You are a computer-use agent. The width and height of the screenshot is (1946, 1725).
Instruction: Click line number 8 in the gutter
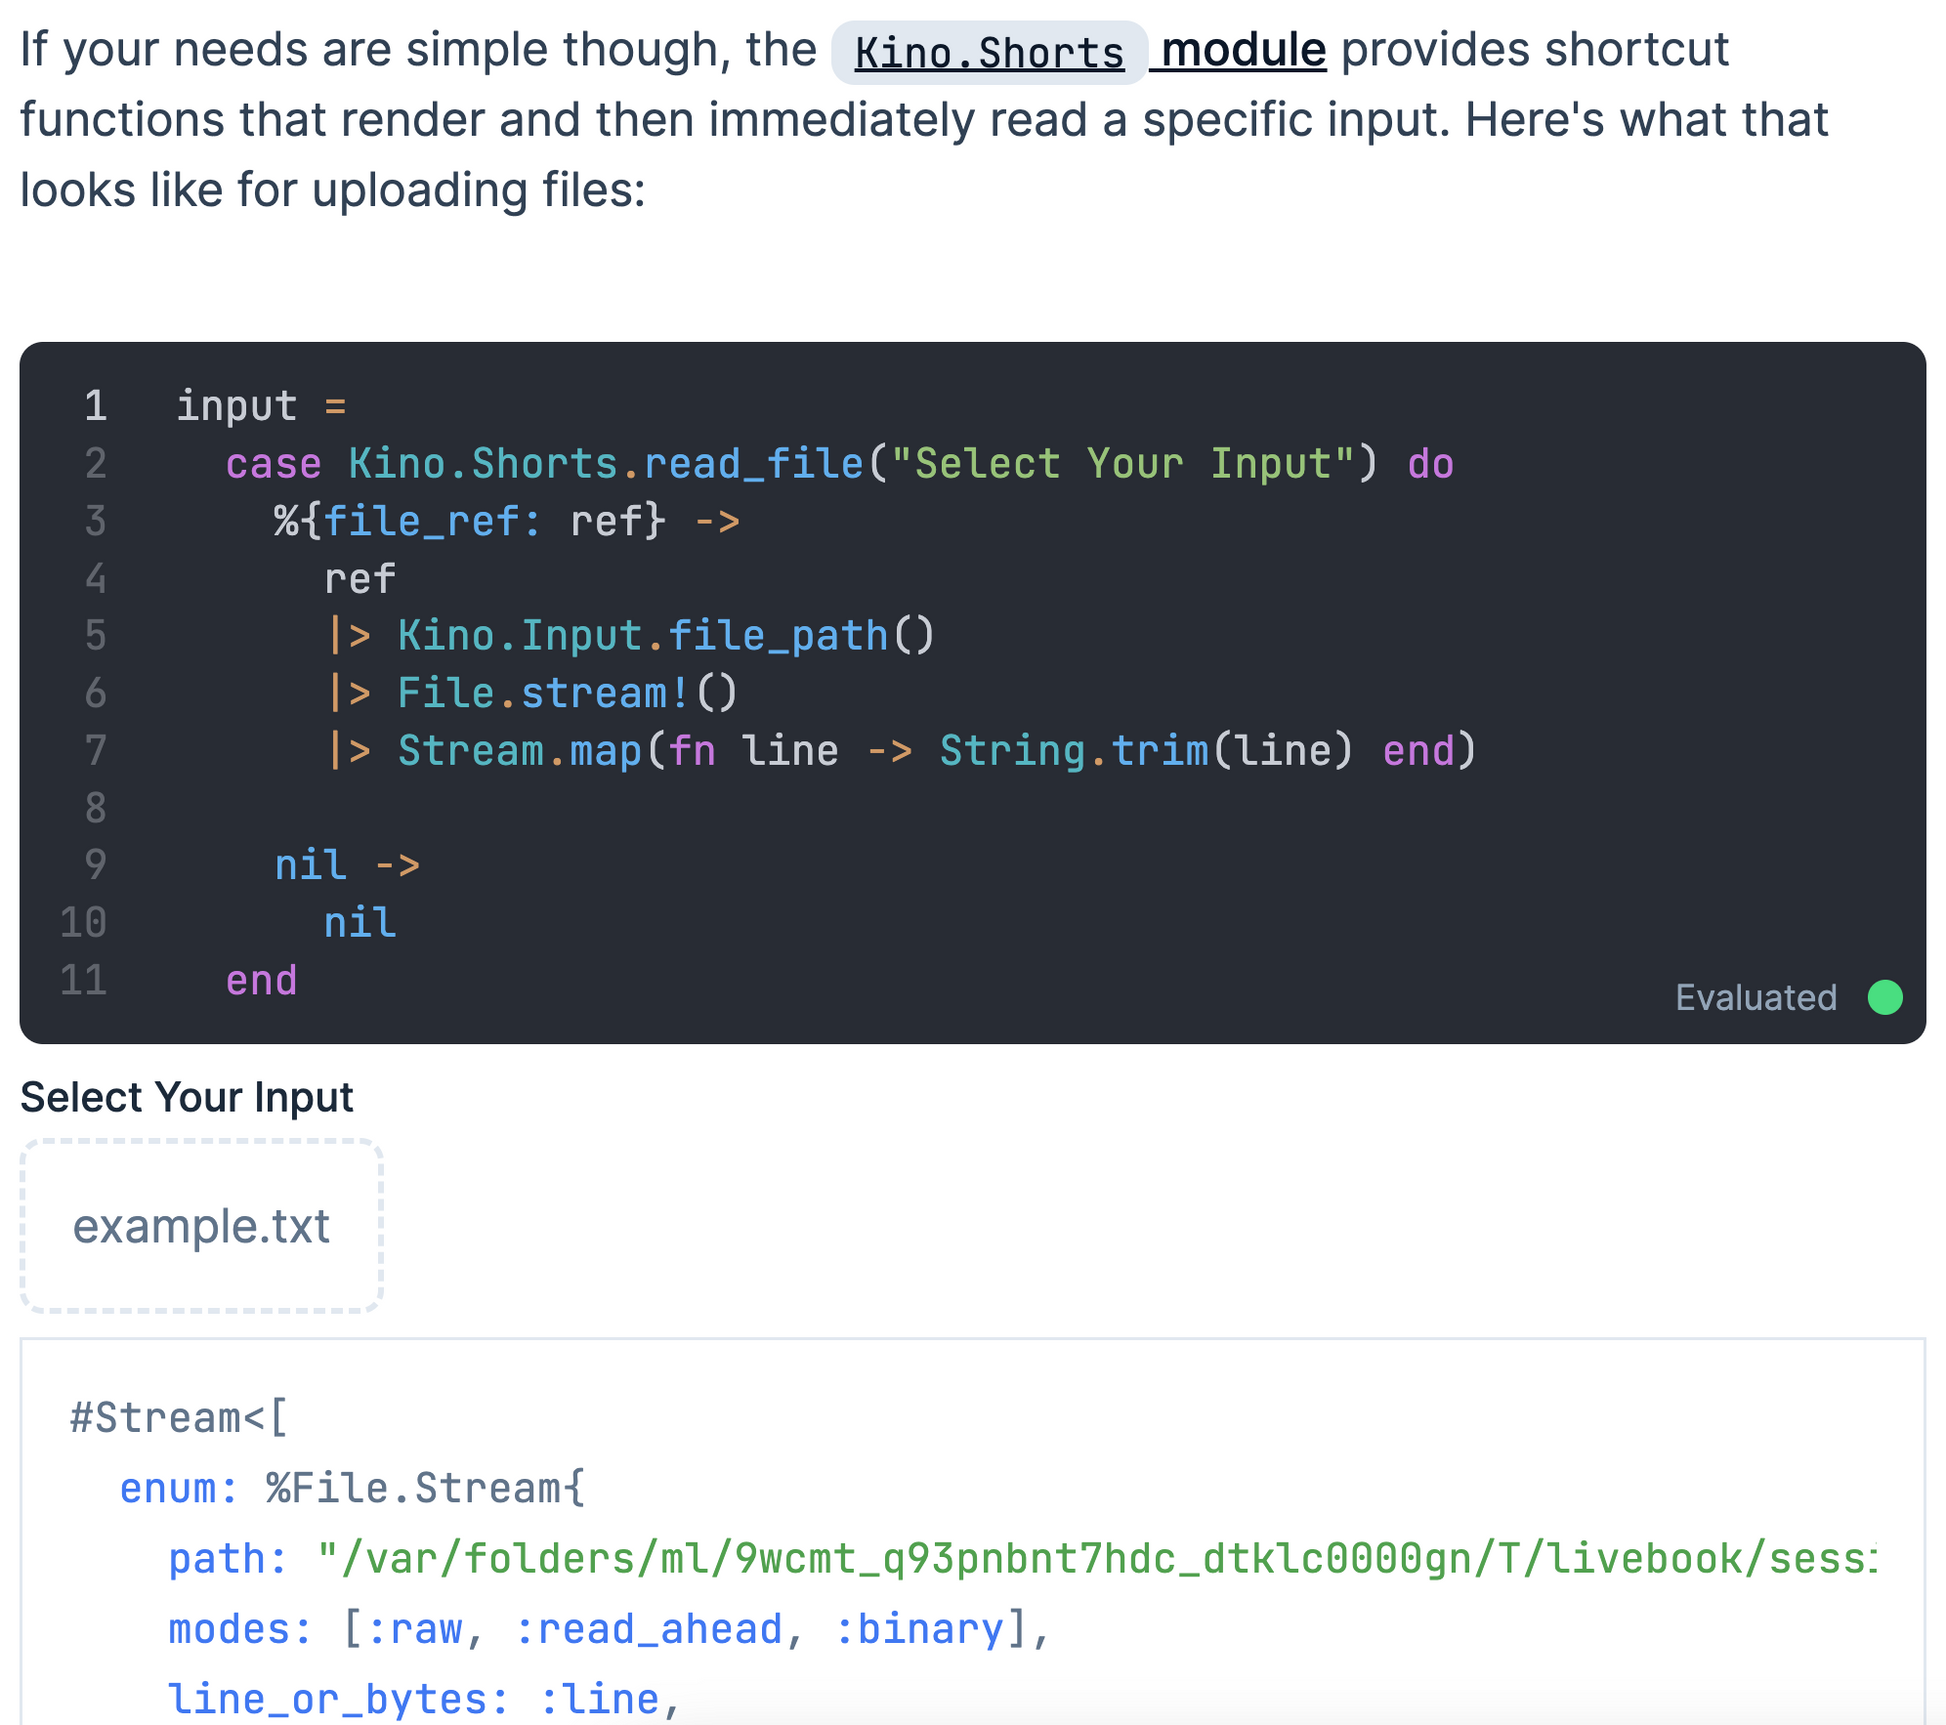pos(95,808)
